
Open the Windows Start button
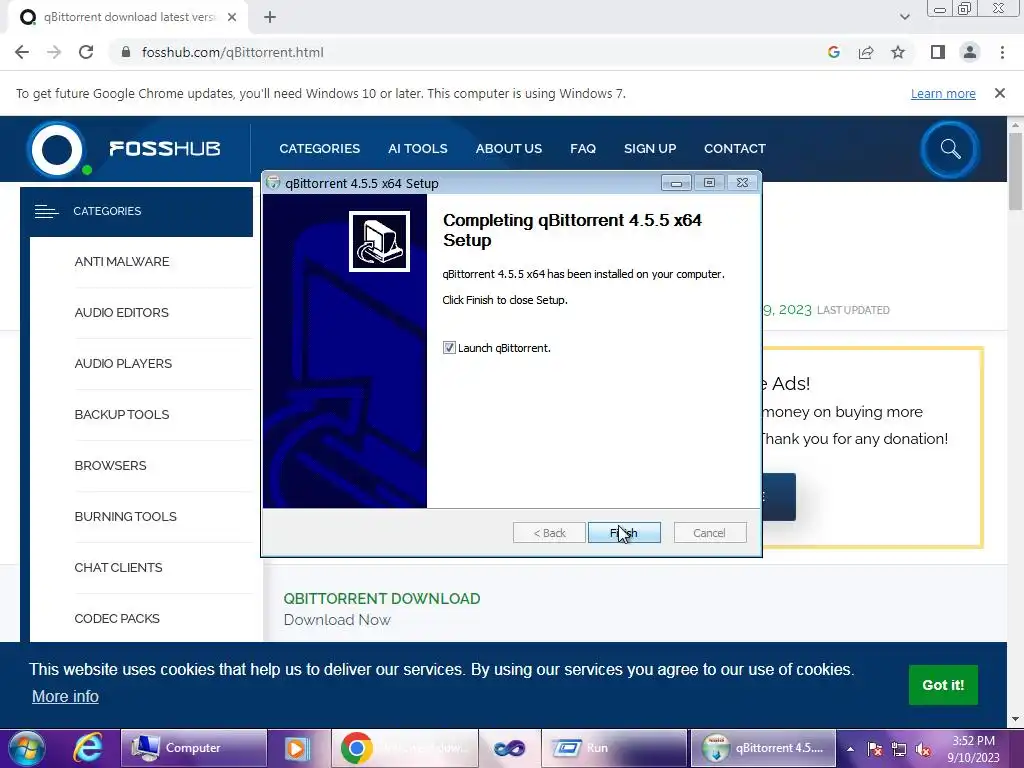coord(26,748)
